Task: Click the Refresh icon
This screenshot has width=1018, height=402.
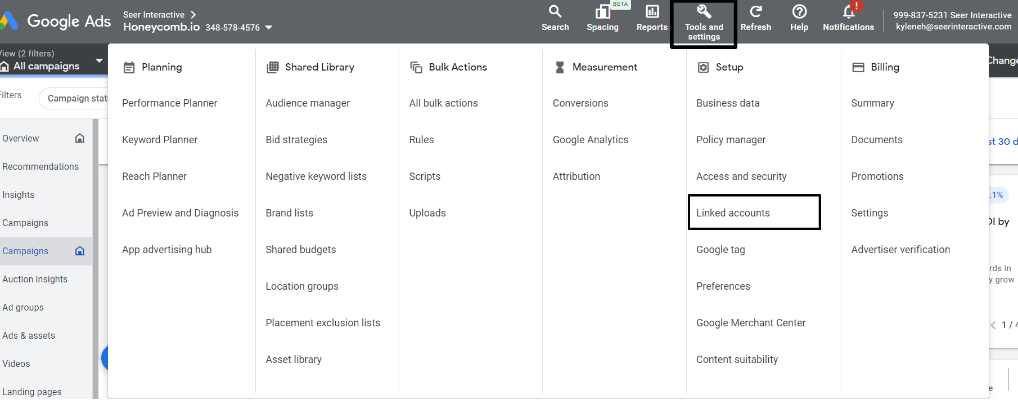Action: (756, 12)
